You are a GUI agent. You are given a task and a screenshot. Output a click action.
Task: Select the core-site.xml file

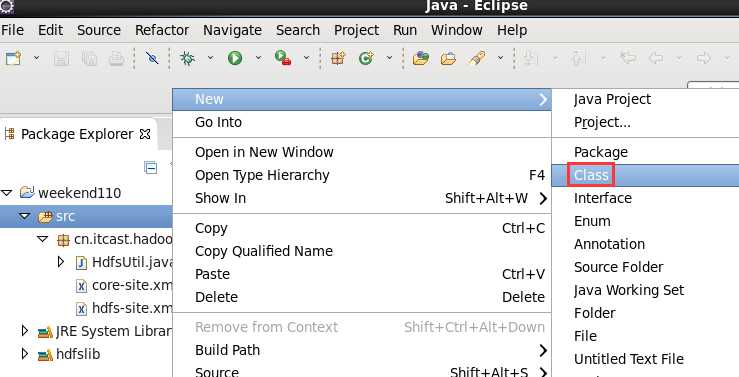pos(125,286)
